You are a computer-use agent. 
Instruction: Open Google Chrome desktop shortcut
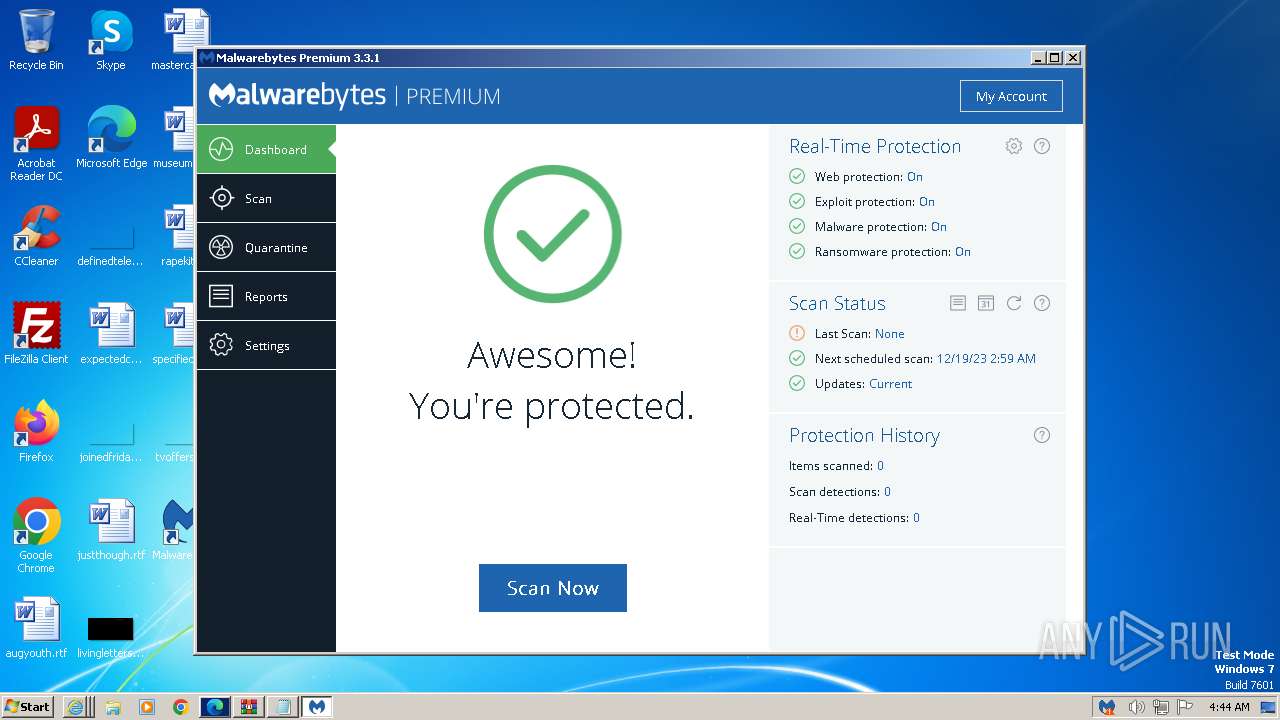click(36, 536)
